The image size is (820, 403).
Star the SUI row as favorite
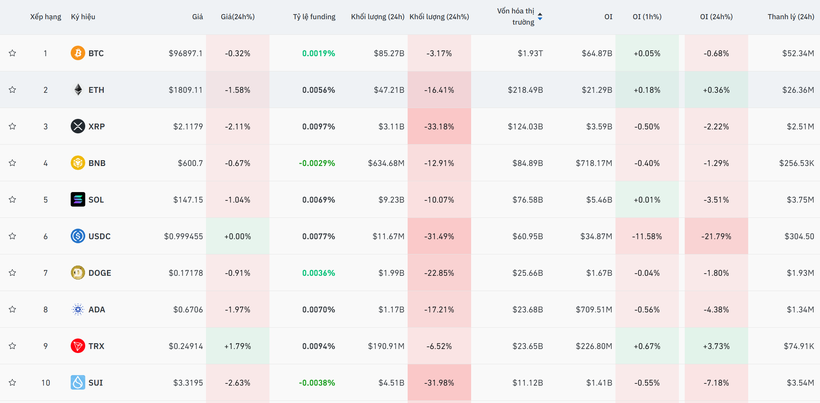[x=12, y=383]
